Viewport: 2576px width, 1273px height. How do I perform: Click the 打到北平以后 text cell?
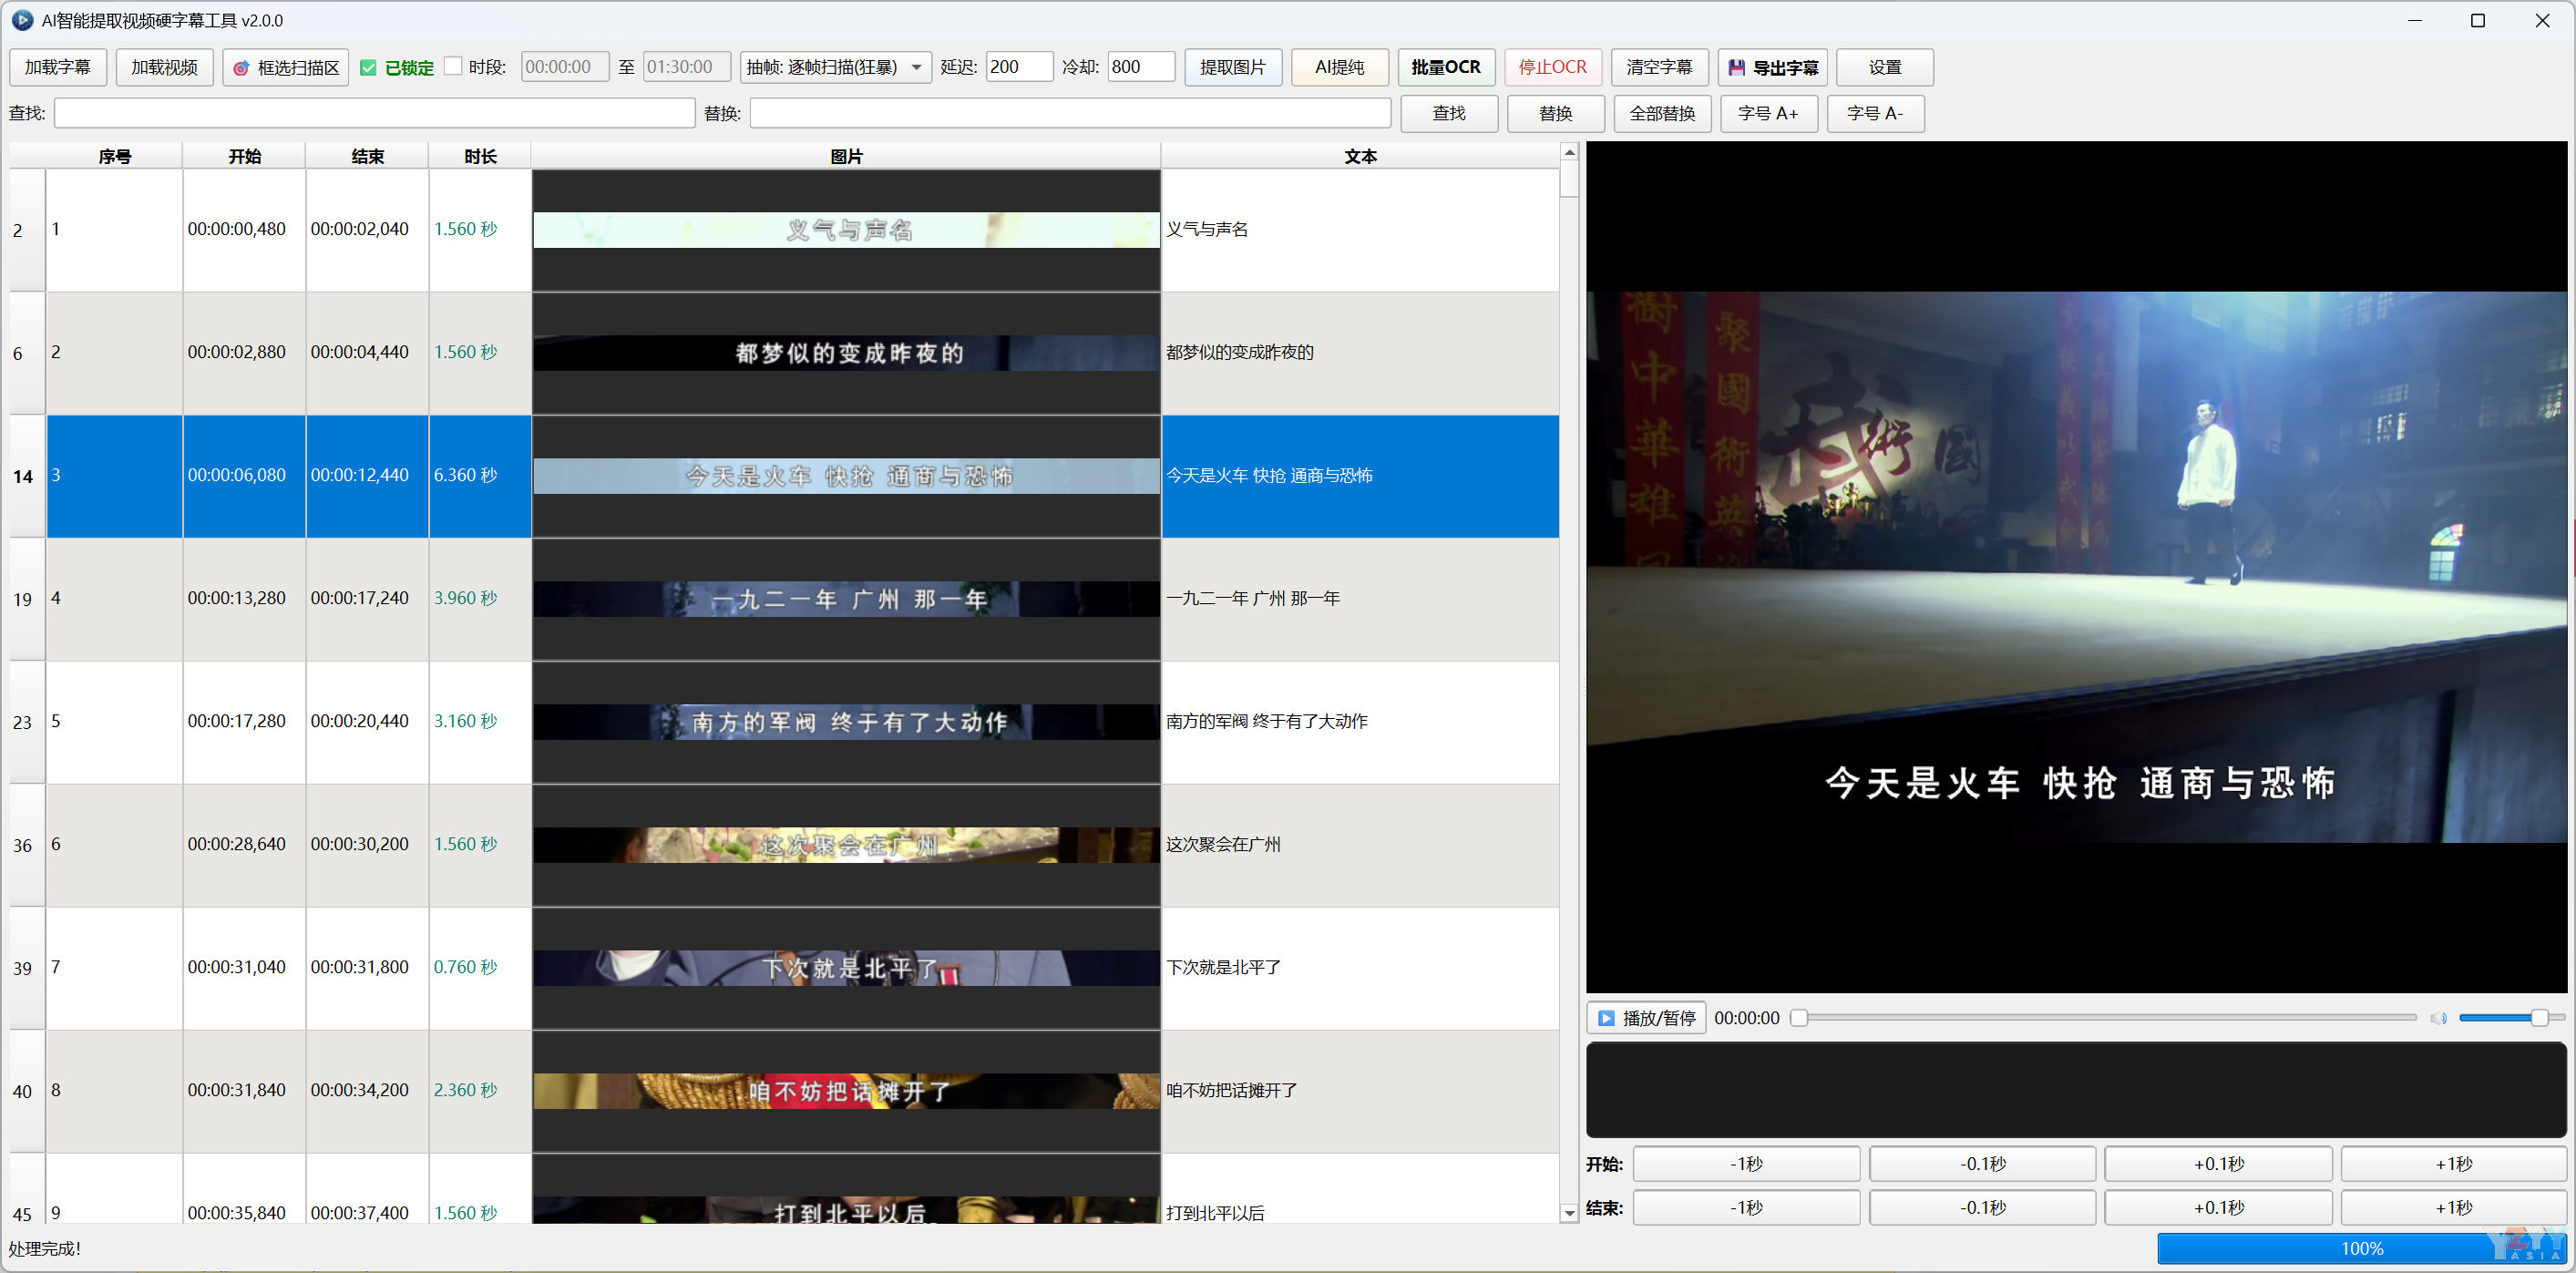[x=1360, y=1189]
